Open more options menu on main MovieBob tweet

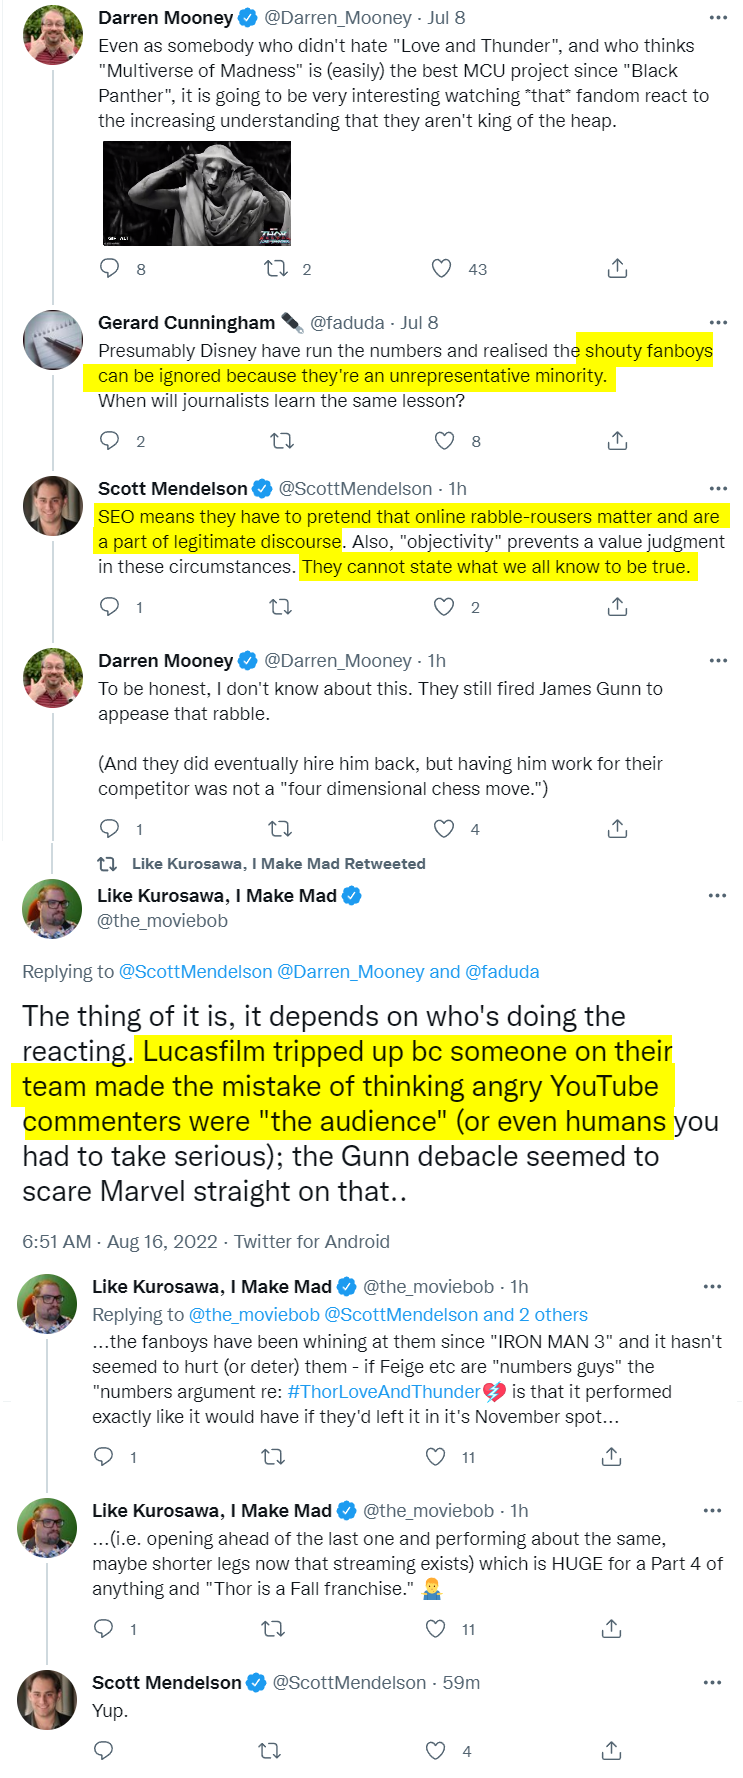pos(717,895)
